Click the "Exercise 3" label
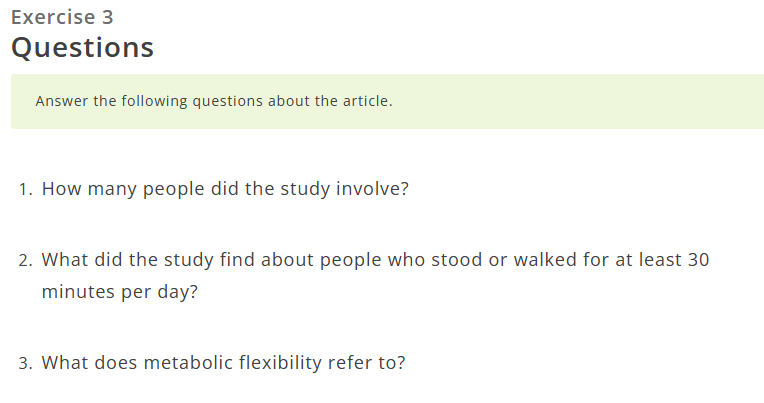The height and width of the screenshot is (403, 764). click(x=62, y=17)
